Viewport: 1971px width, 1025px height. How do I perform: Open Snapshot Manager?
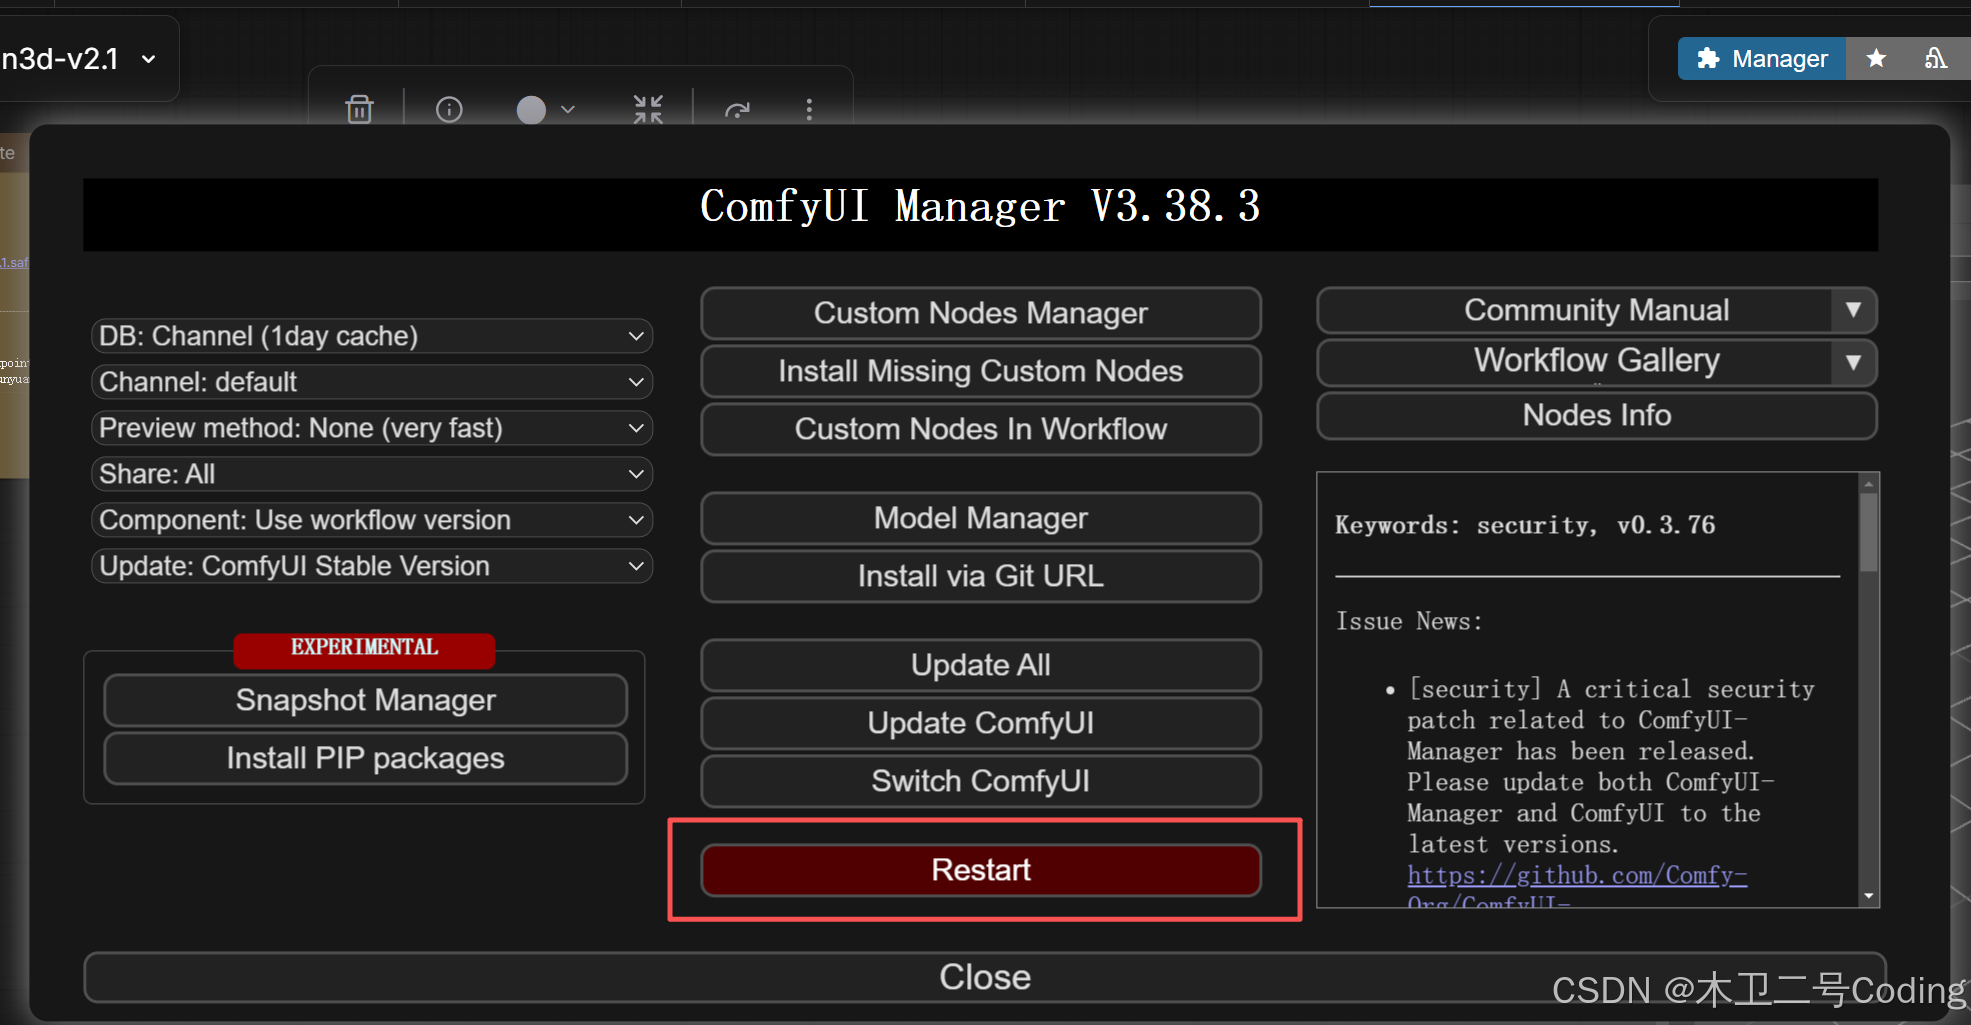click(x=365, y=700)
